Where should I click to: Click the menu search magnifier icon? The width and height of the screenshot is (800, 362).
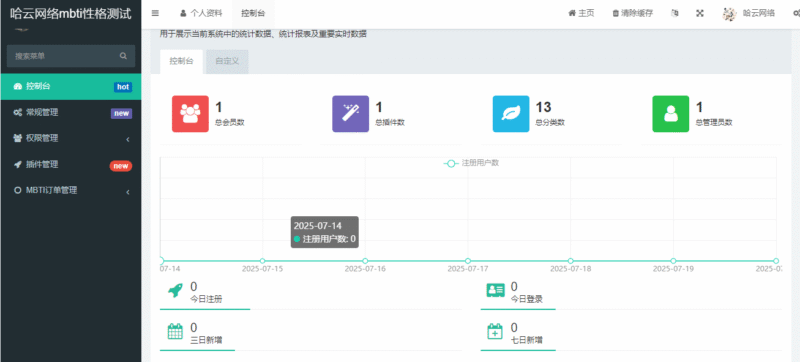[x=123, y=56]
